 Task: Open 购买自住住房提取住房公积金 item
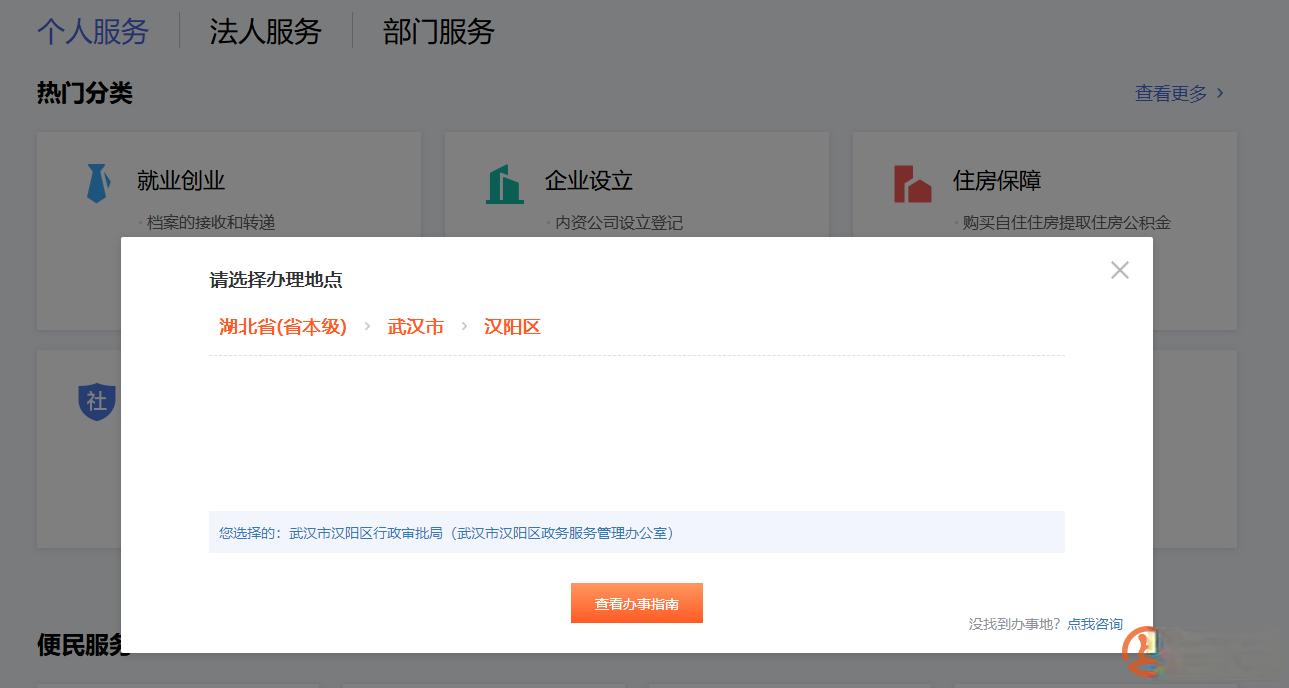coord(1066,223)
